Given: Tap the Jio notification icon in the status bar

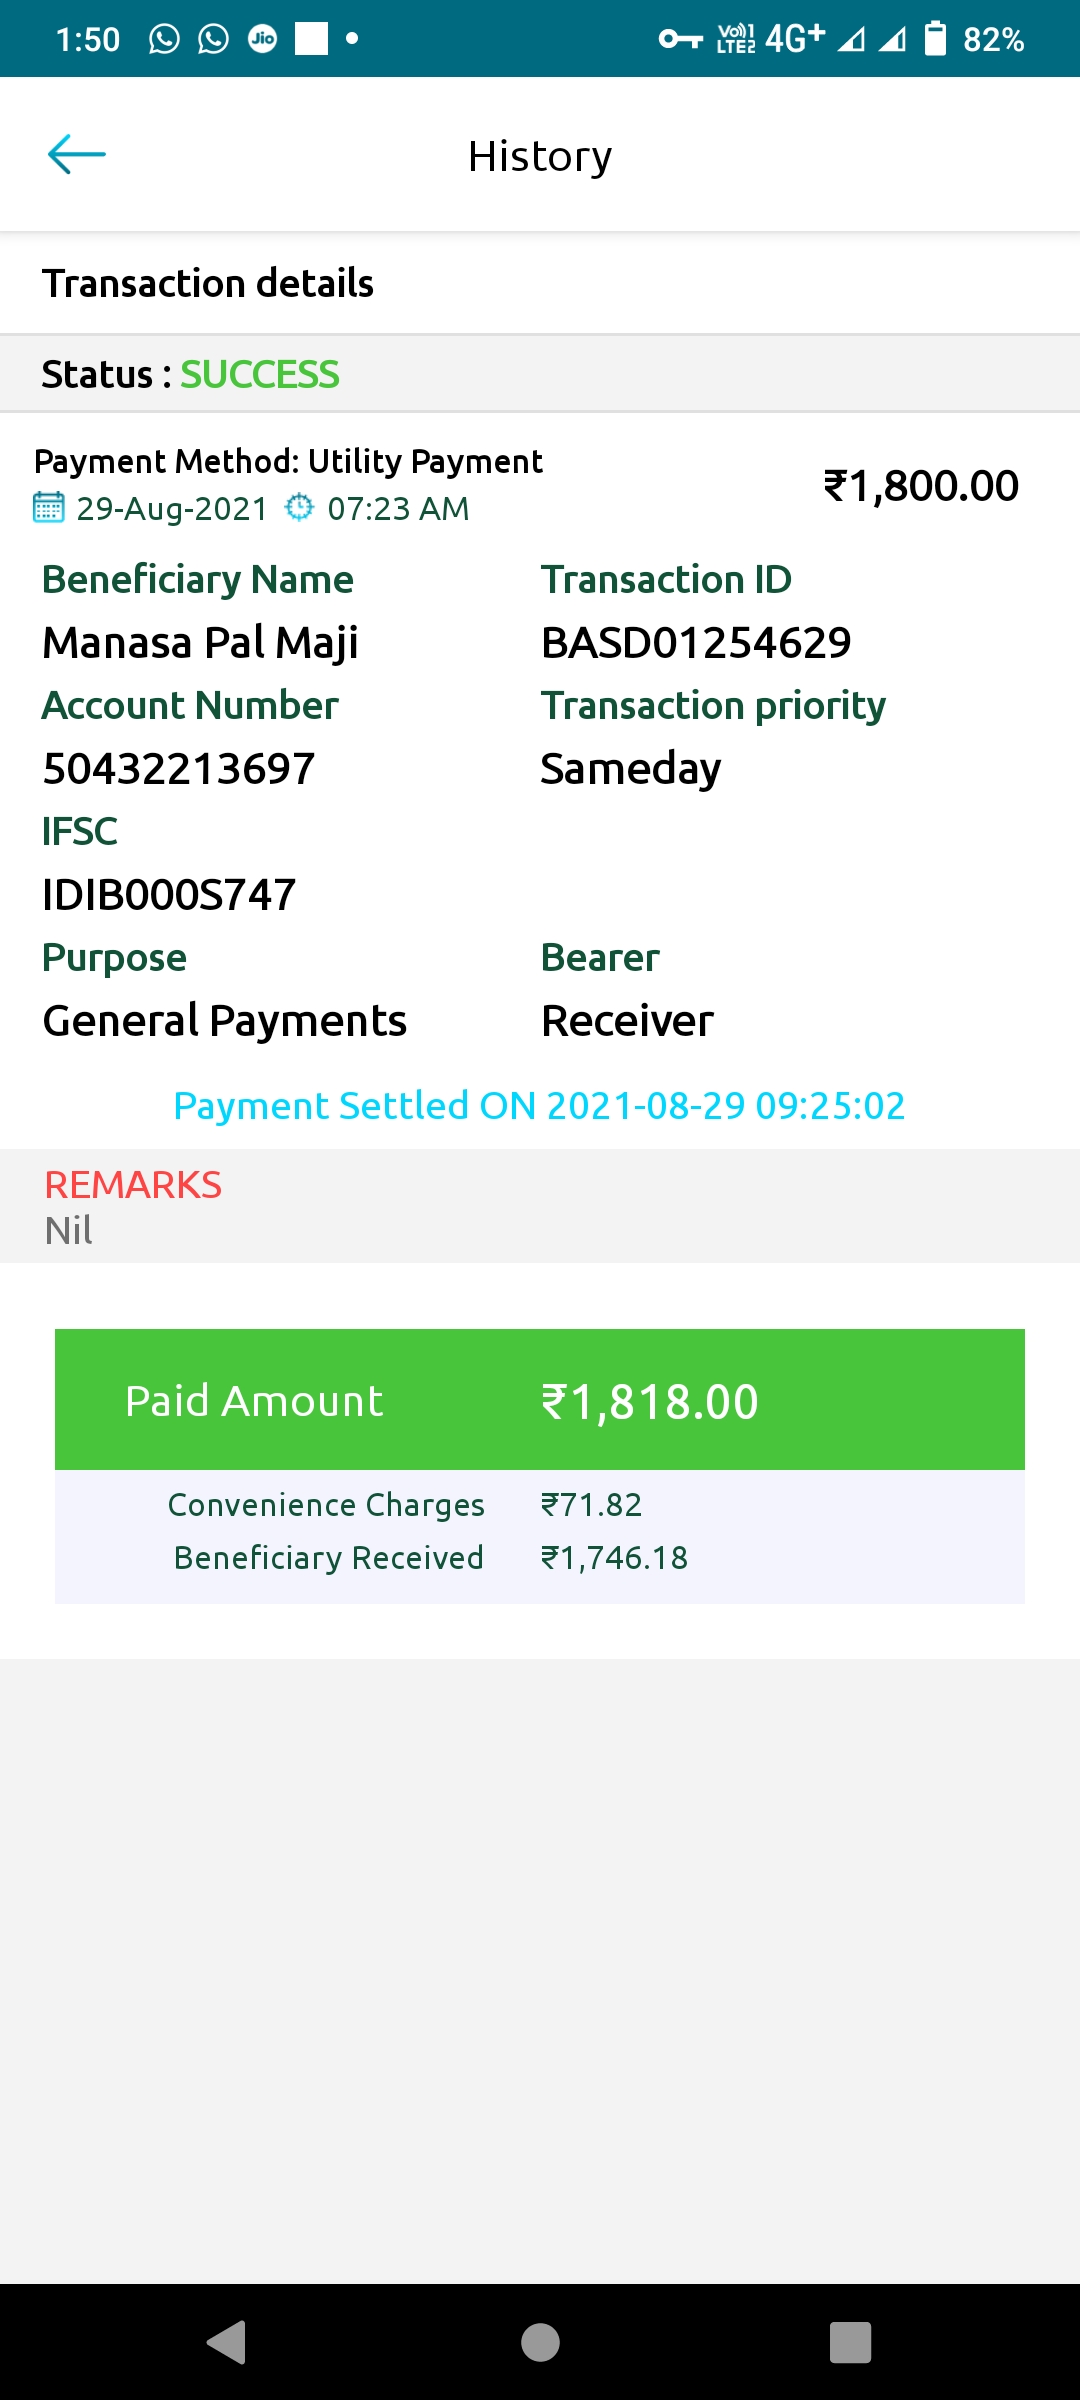Looking at the screenshot, I should pyautogui.click(x=262, y=39).
